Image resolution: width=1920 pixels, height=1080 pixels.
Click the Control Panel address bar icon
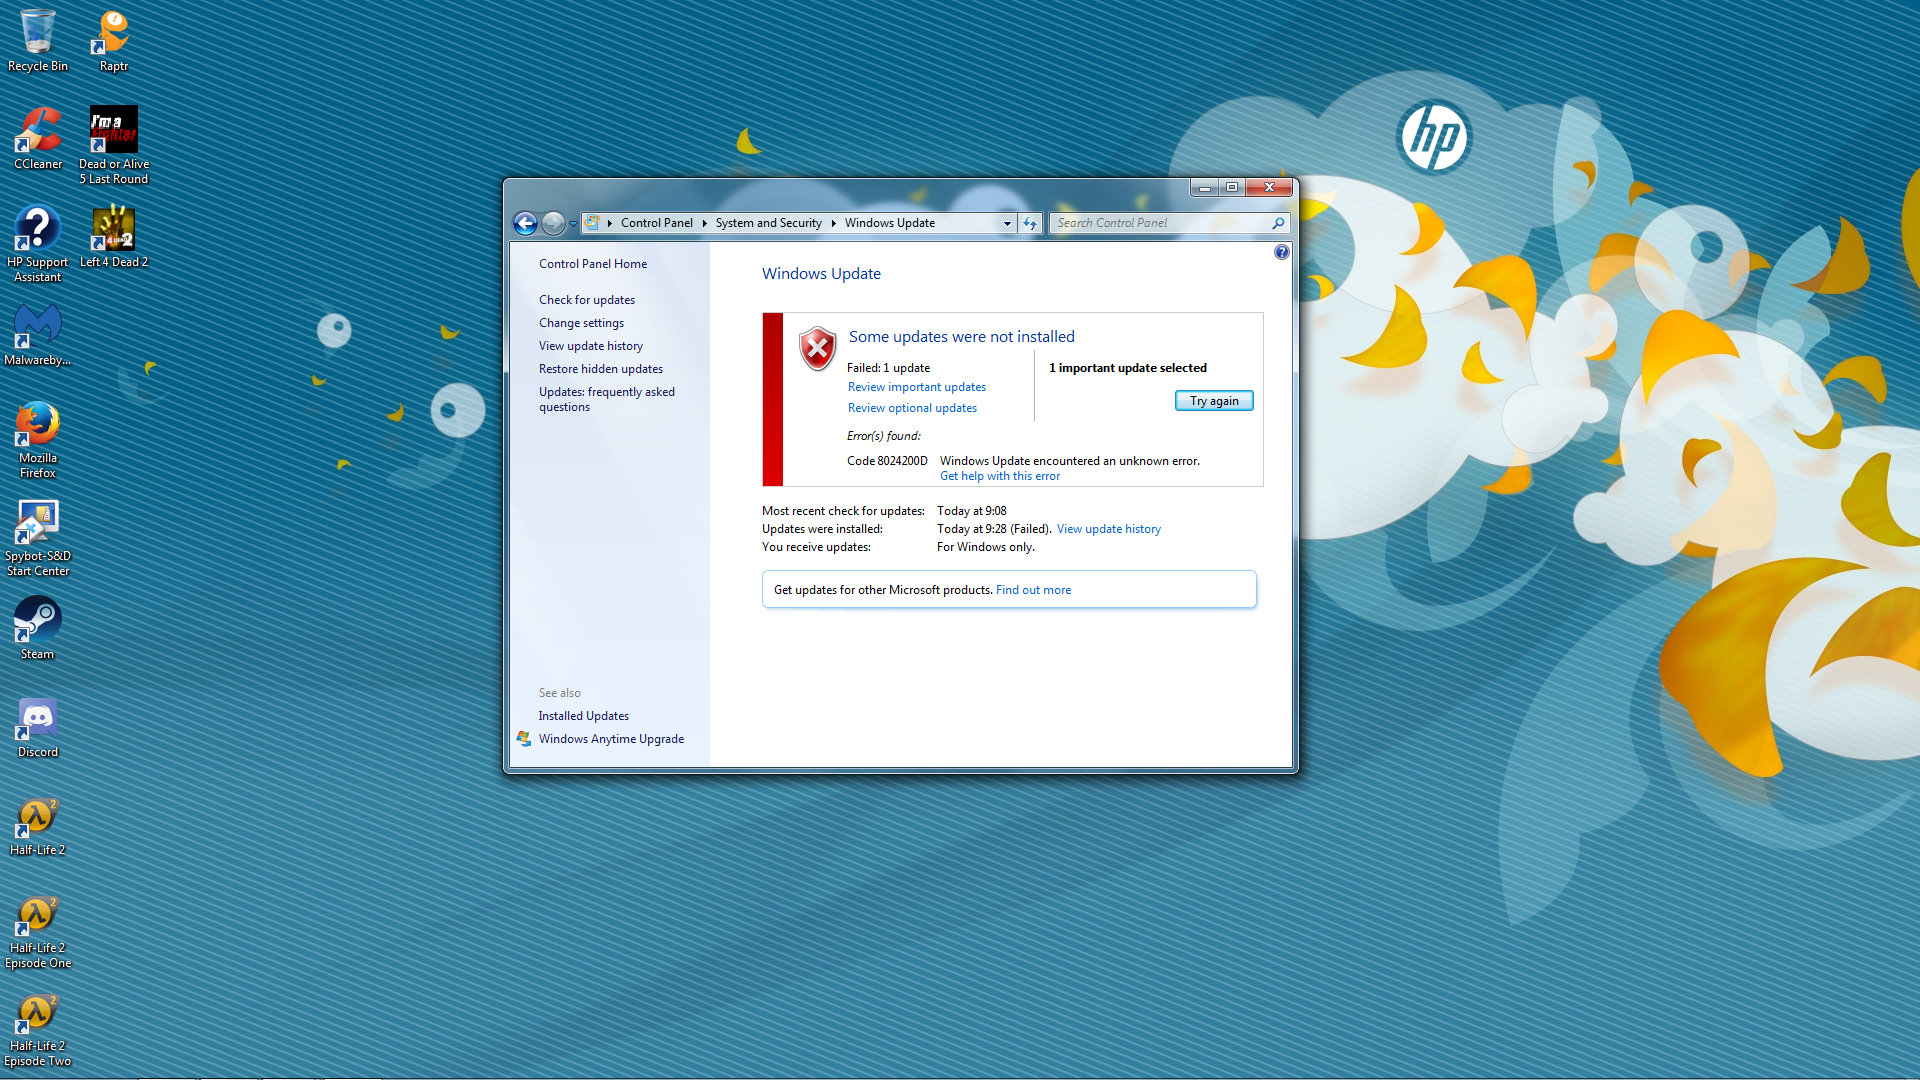[x=592, y=223]
